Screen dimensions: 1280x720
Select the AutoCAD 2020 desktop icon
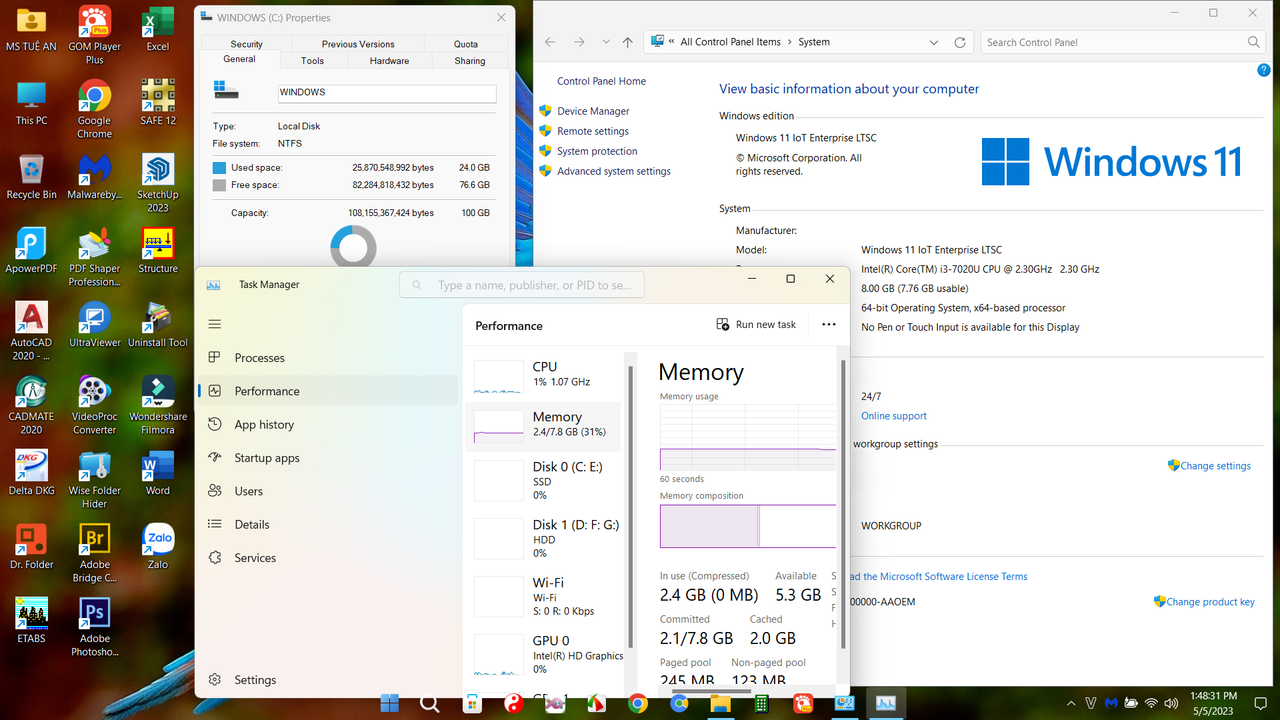31,331
